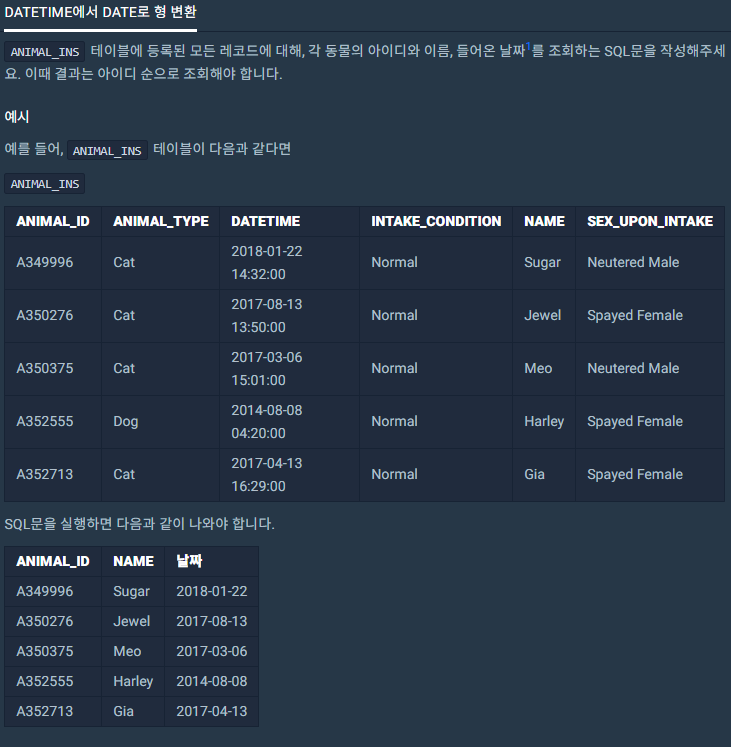731x747 pixels.
Task: Click 'Normal' in the Meo row
Action: click(395, 368)
